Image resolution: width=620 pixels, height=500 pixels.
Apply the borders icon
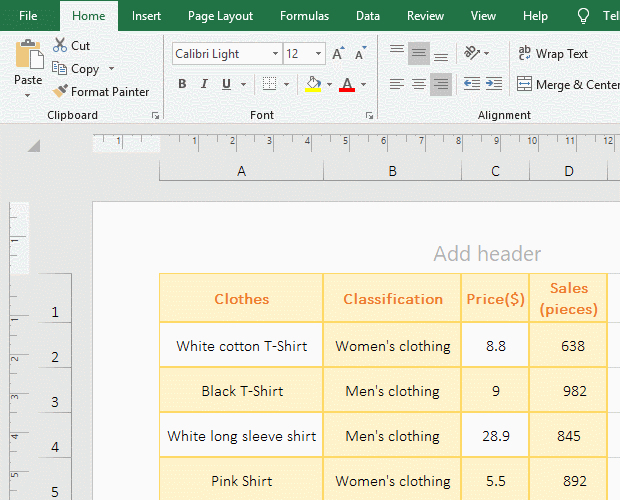tap(269, 84)
